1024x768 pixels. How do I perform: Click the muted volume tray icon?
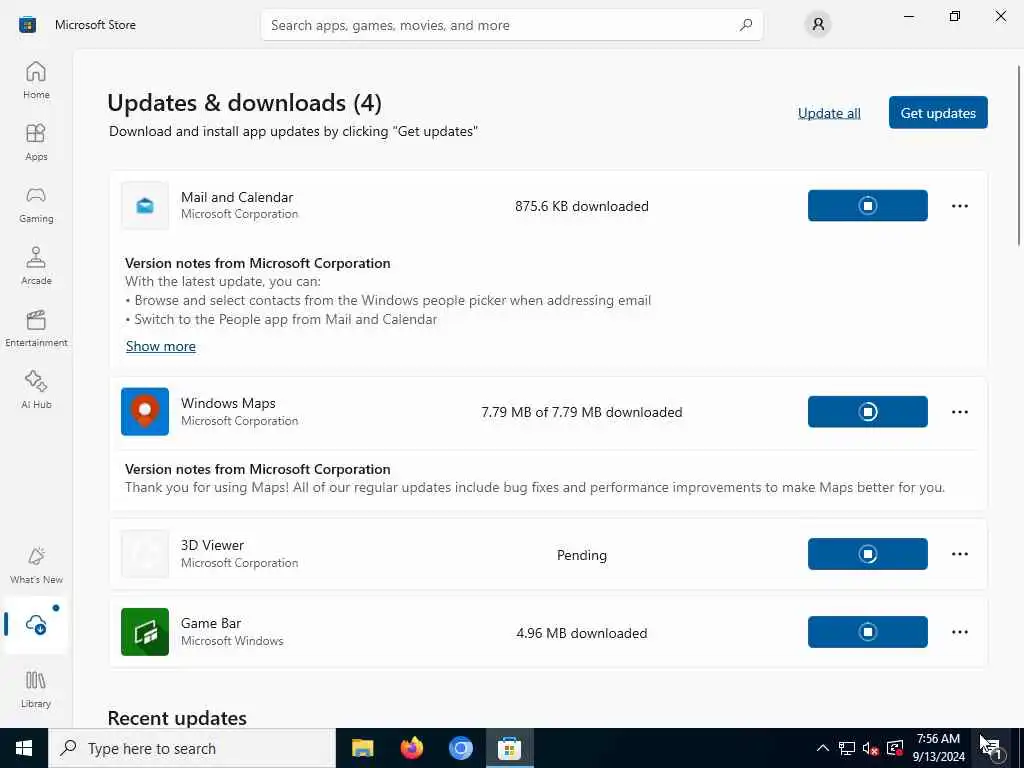coord(870,748)
